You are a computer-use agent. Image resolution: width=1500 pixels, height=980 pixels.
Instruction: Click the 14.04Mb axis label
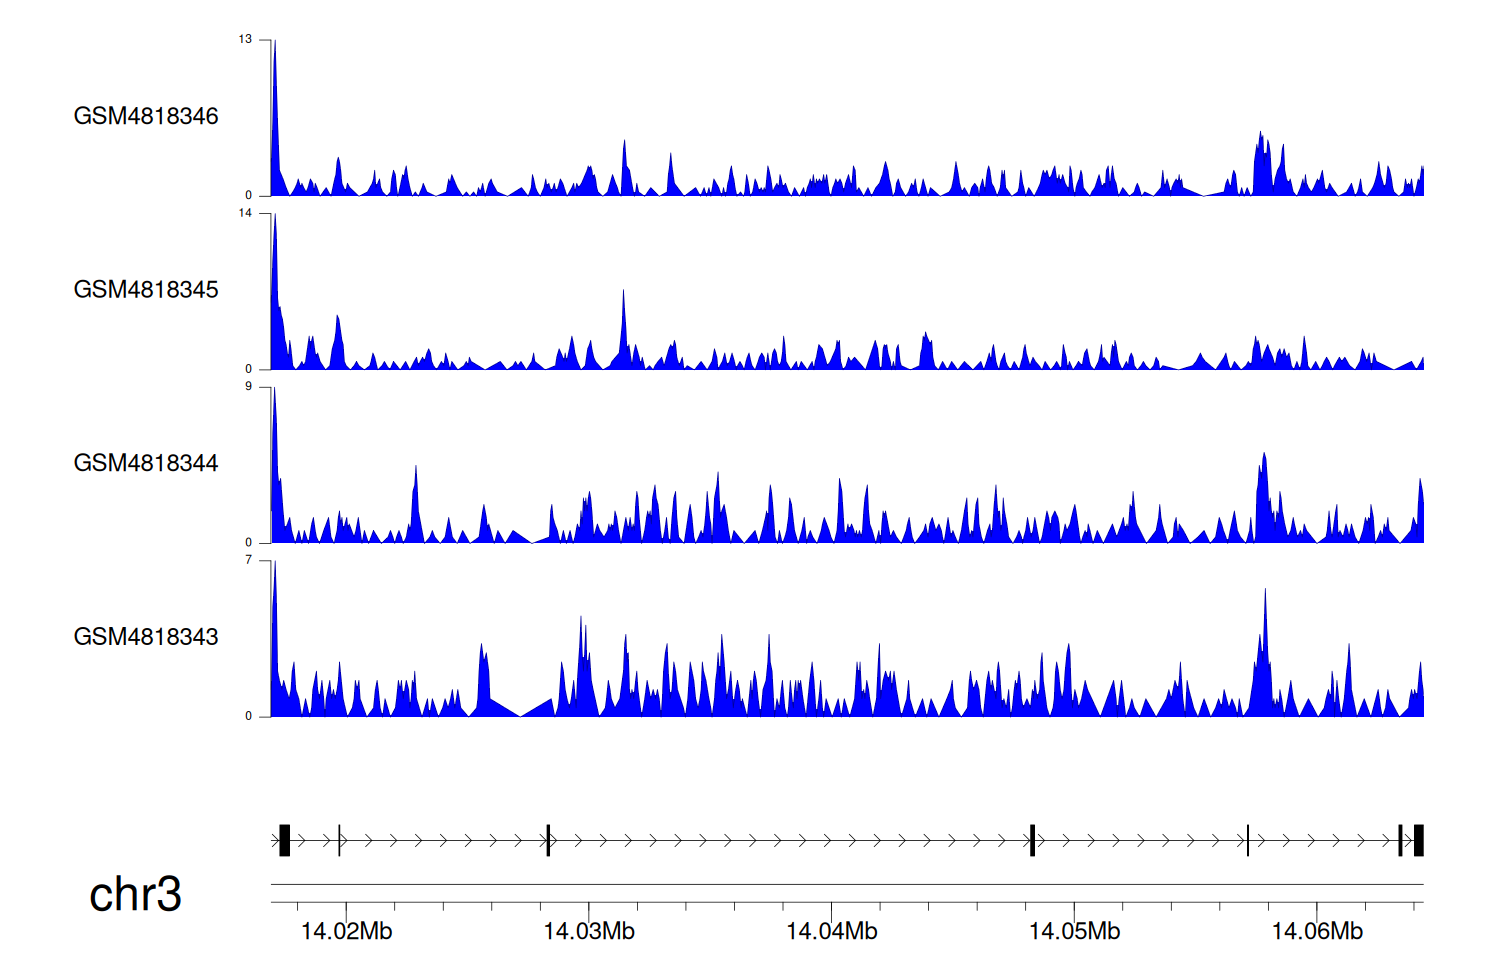tap(831, 931)
